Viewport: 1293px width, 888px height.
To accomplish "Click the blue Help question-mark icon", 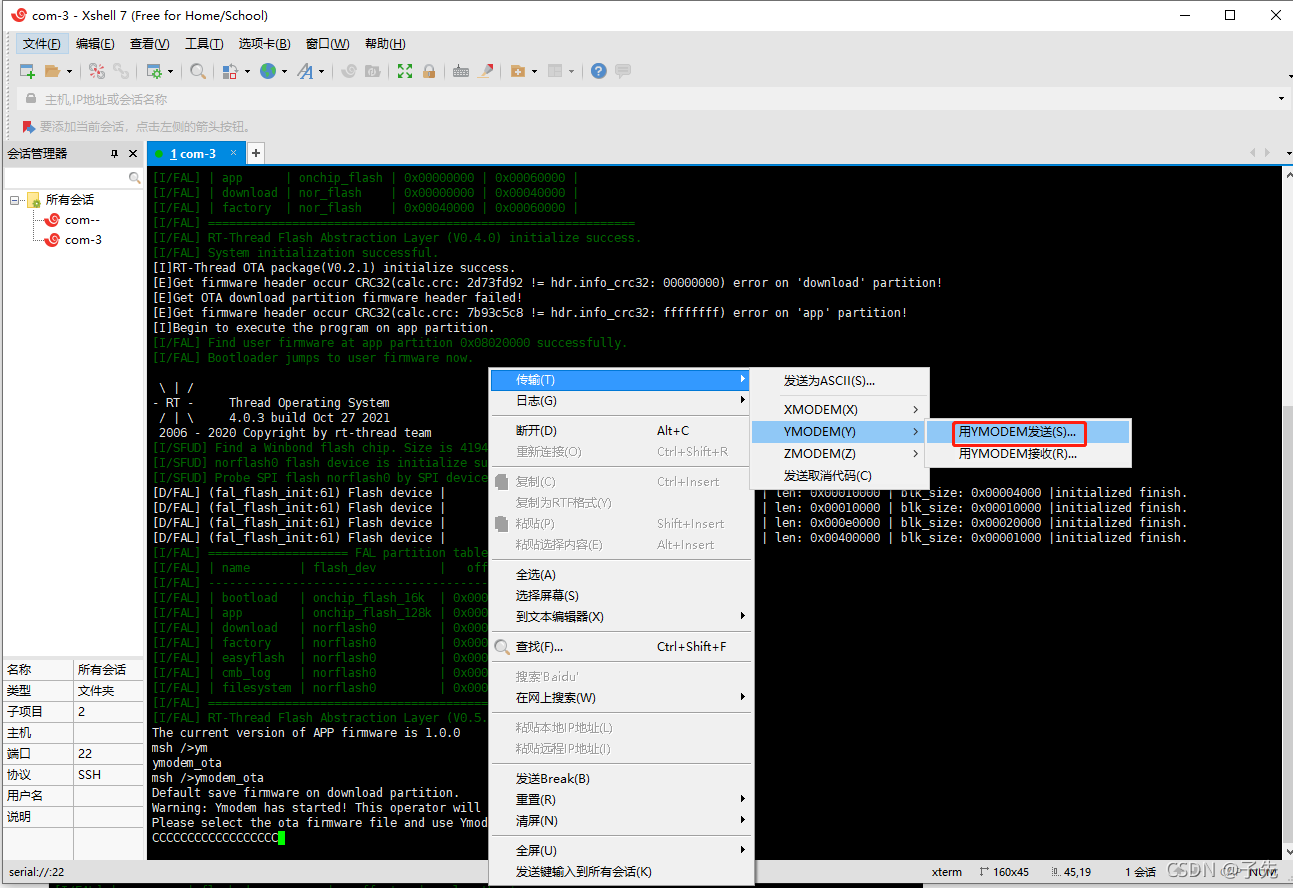I will [x=598, y=71].
